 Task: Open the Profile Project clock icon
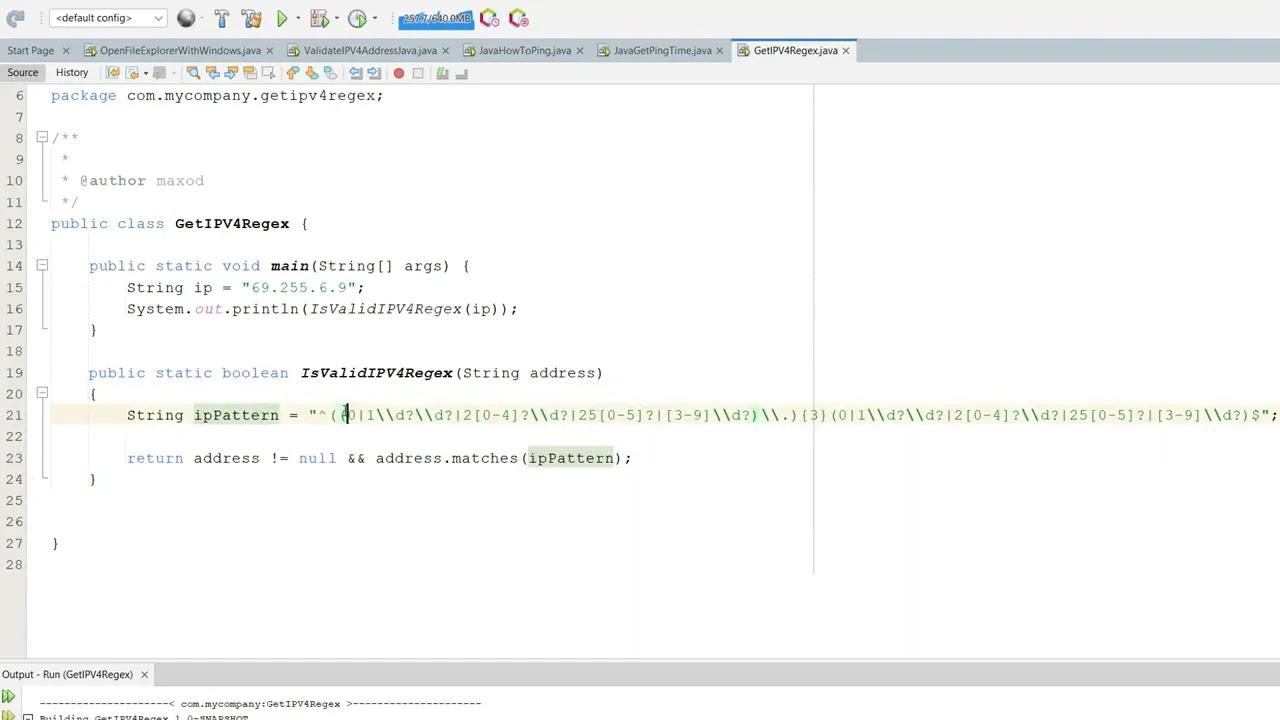click(x=357, y=18)
